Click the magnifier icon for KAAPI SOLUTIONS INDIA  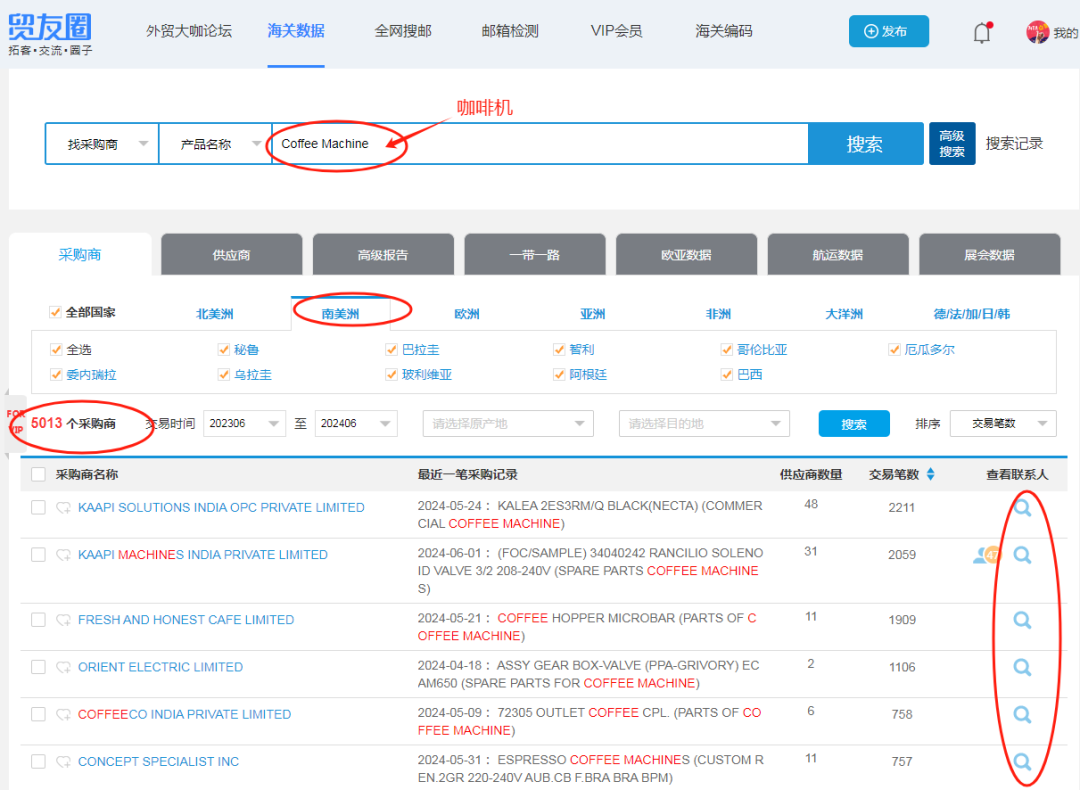(1021, 508)
